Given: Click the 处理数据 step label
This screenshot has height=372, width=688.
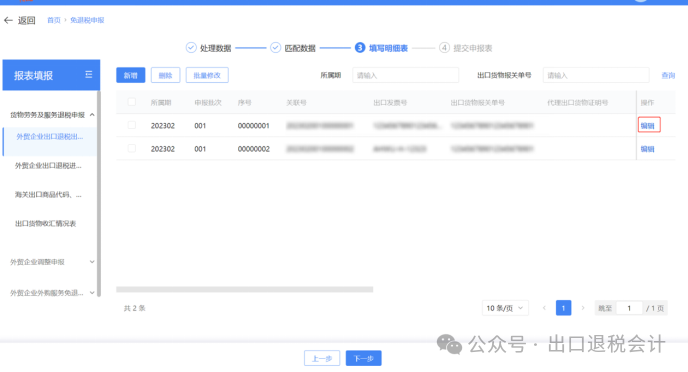Looking at the screenshot, I should 215,48.
